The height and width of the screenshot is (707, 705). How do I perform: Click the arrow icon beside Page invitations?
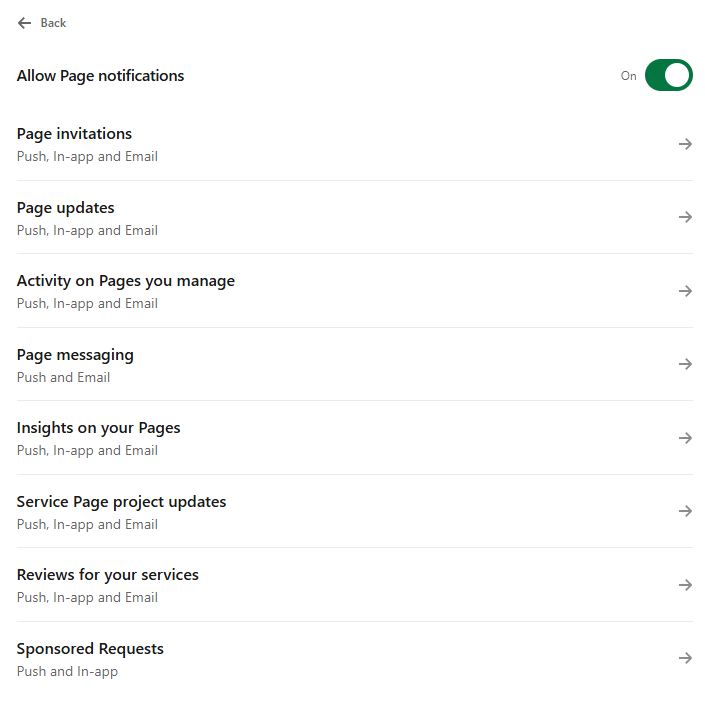(x=685, y=144)
